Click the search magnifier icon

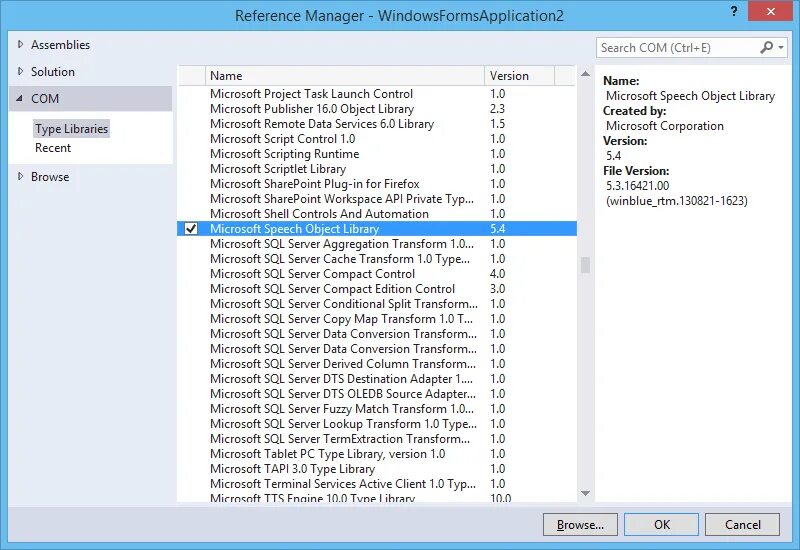click(x=766, y=47)
